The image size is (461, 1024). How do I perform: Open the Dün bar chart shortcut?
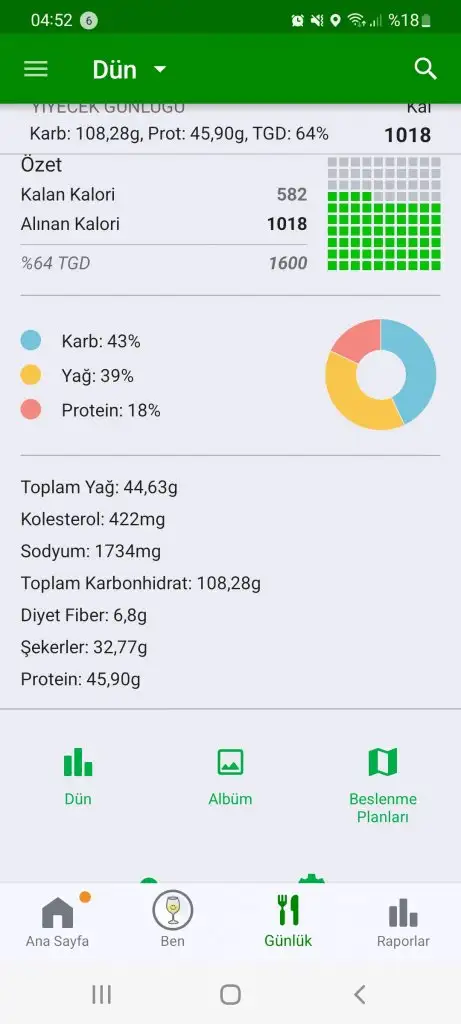[x=78, y=761]
